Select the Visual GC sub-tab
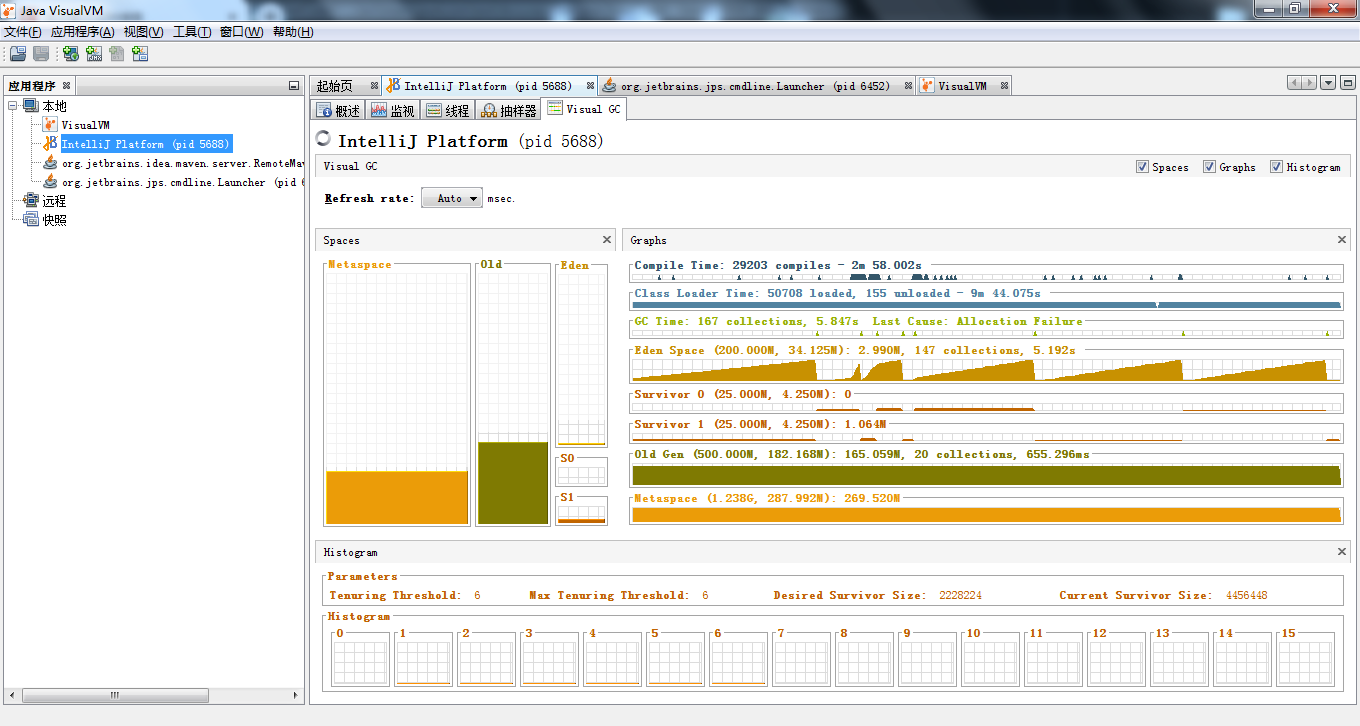Screen dimensions: 1360x726 click(584, 109)
